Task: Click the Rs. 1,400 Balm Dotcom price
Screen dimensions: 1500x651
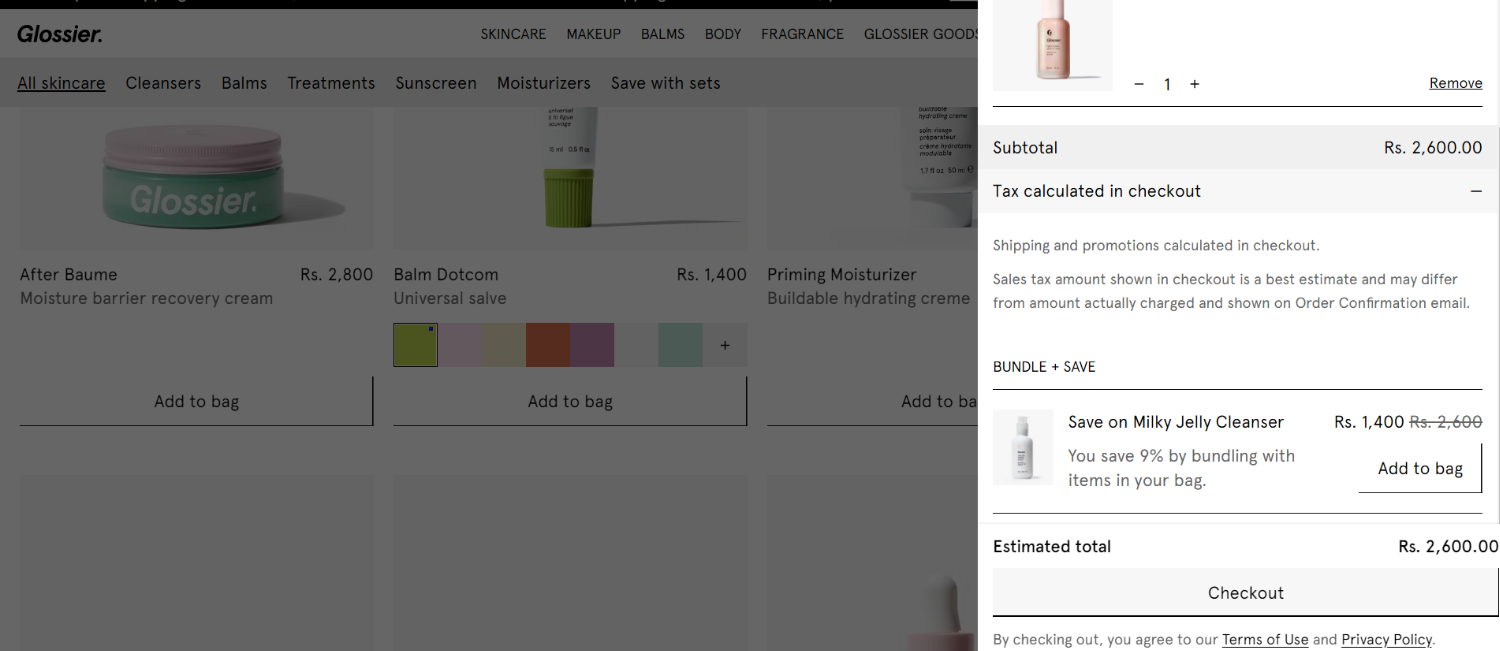Action: 712,274
